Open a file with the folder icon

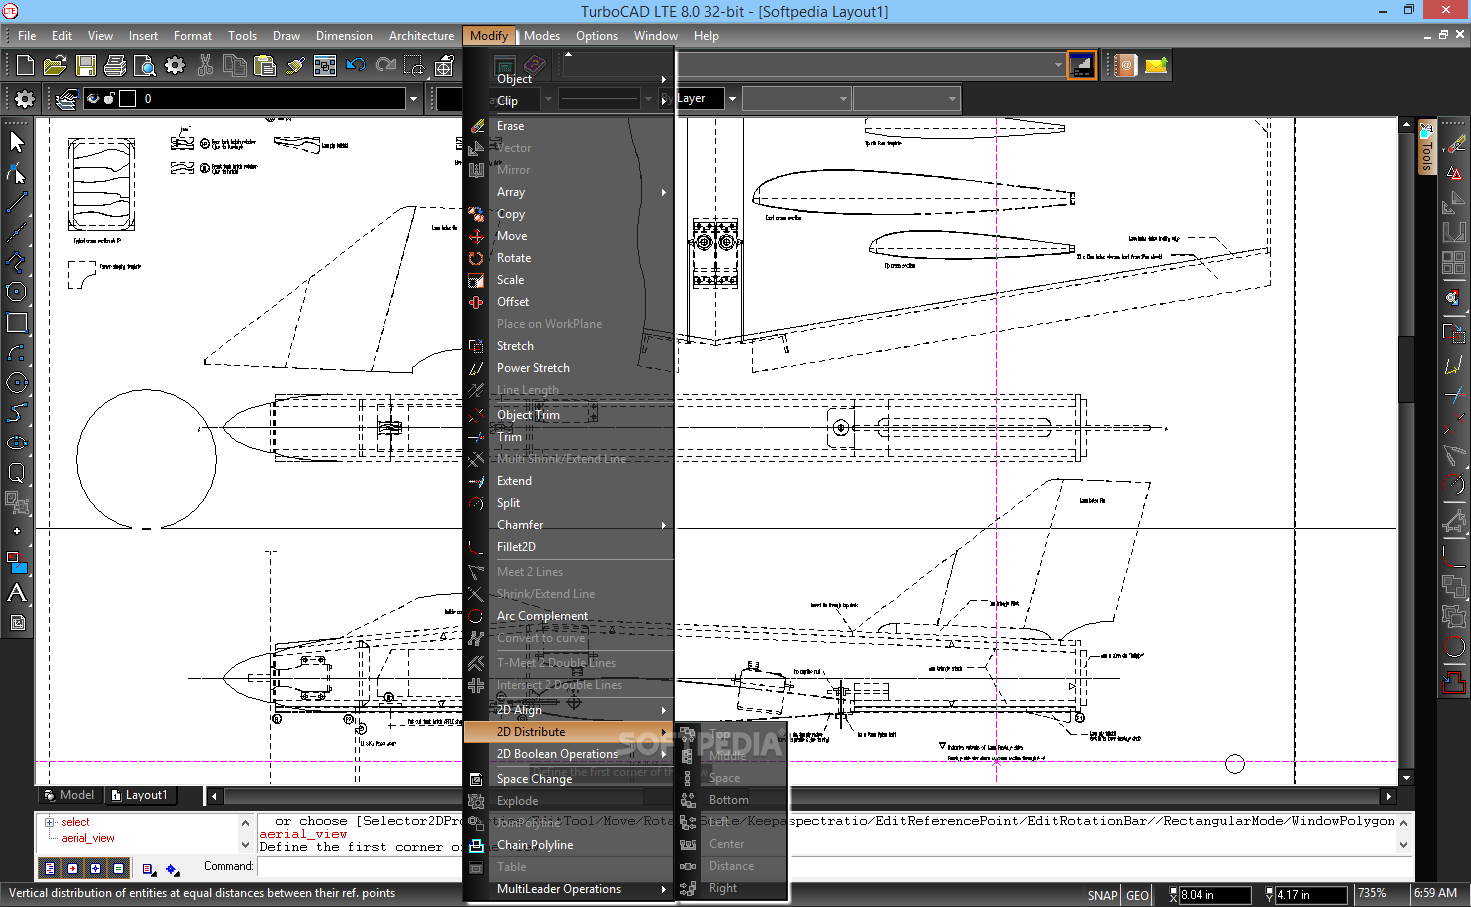pyautogui.click(x=55, y=66)
